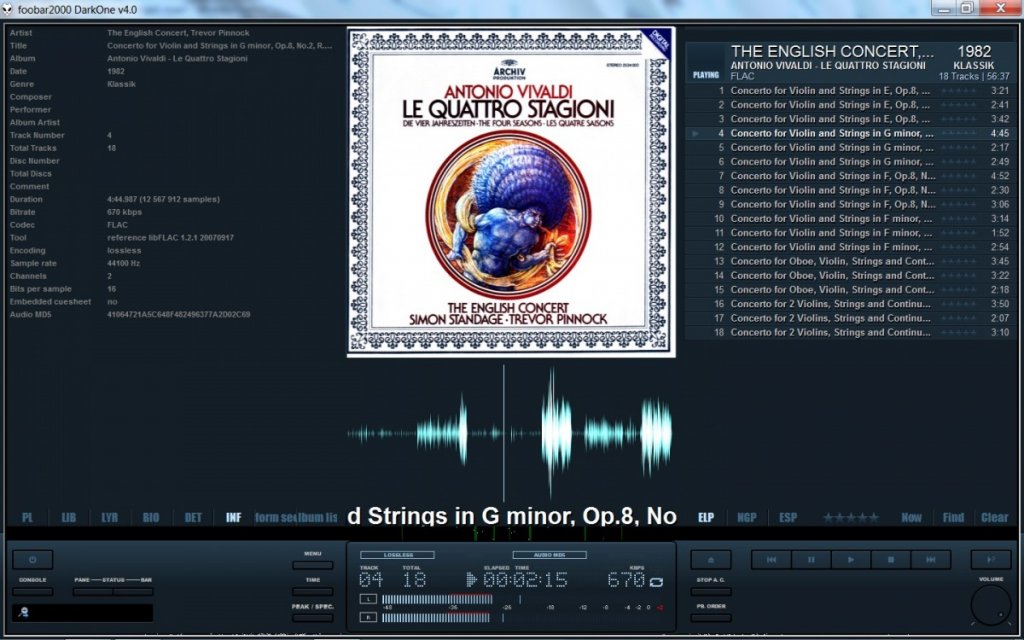This screenshot has width=1024, height=640.
Task: Toggle the PANE status button
Action: 93,591
